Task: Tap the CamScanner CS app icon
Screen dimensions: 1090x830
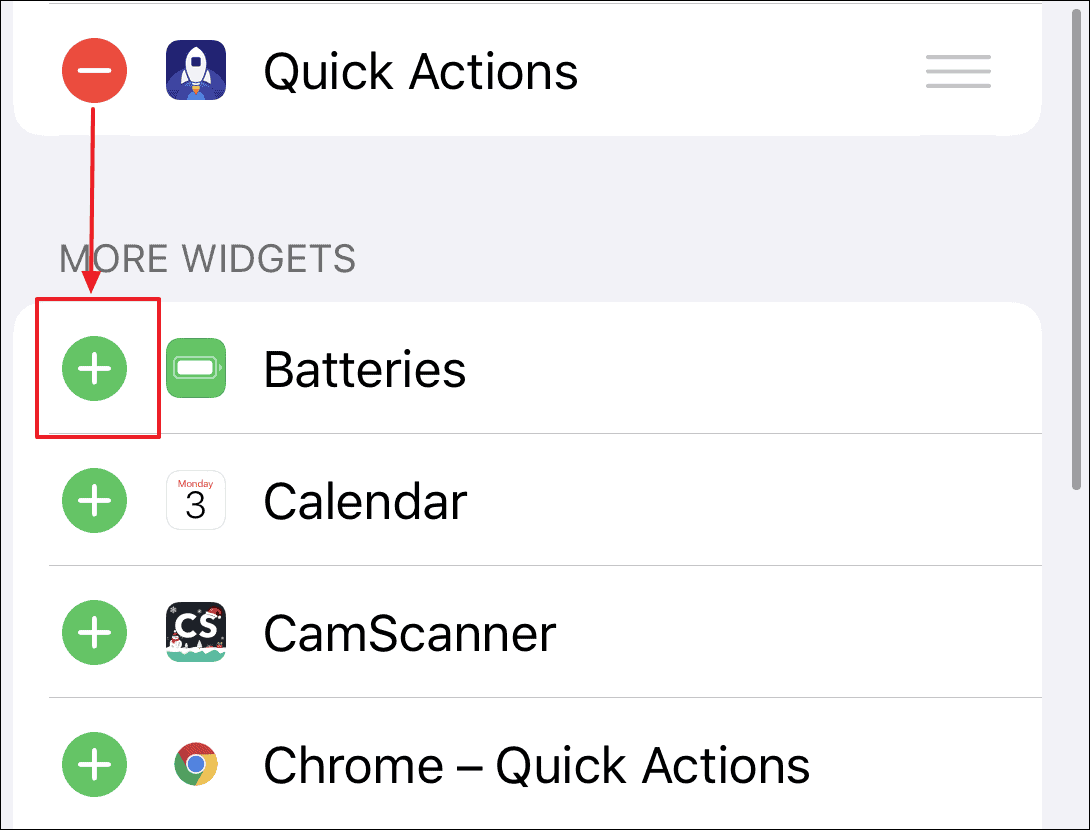Action: 196,633
